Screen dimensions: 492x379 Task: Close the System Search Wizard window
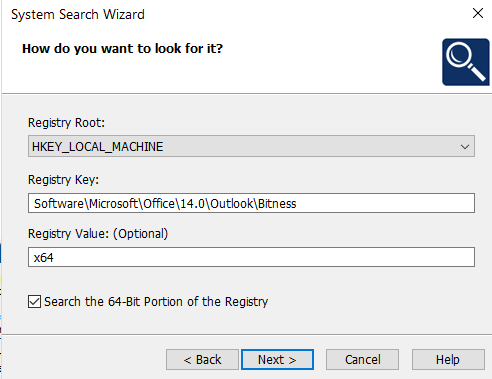click(x=478, y=13)
